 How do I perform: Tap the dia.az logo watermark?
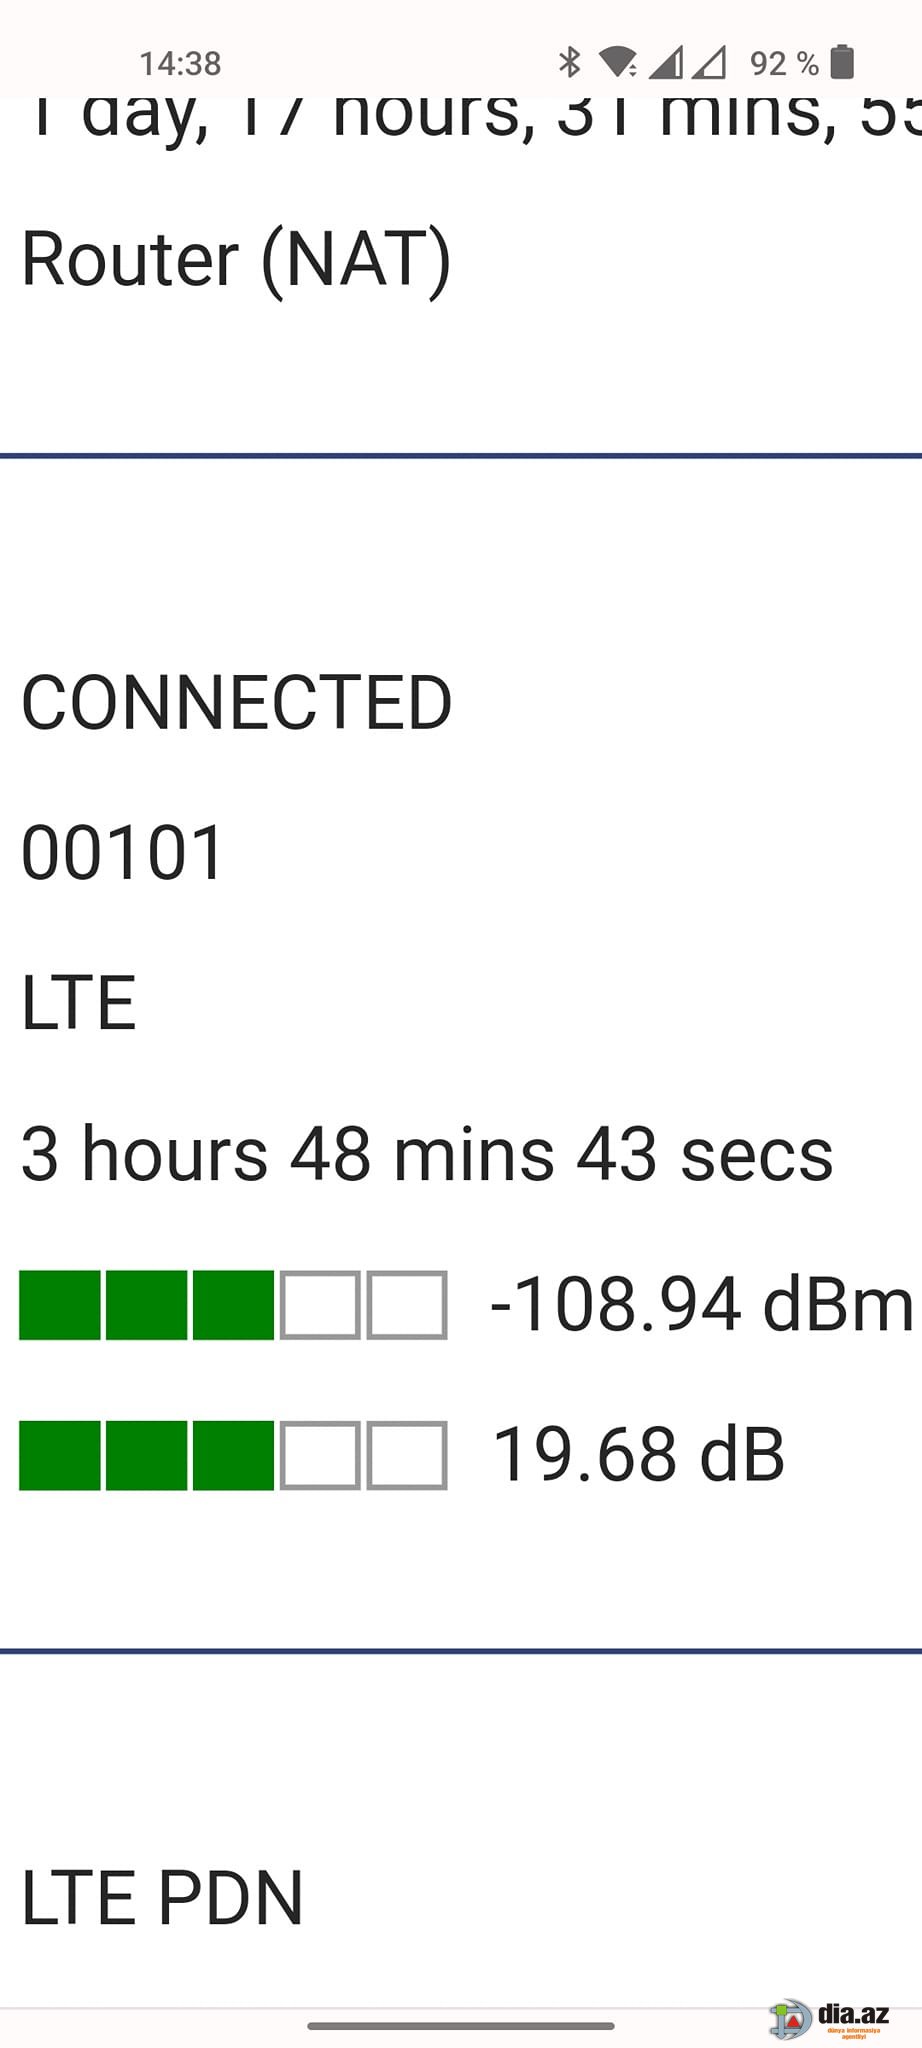point(829,2018)
